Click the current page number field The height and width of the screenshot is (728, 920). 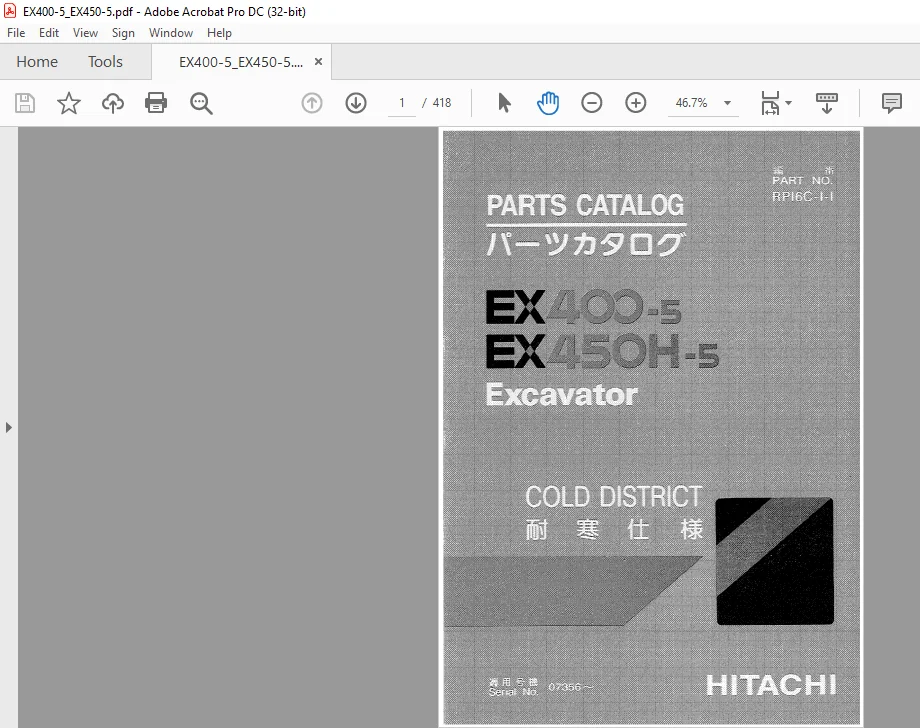coord(402,103)
